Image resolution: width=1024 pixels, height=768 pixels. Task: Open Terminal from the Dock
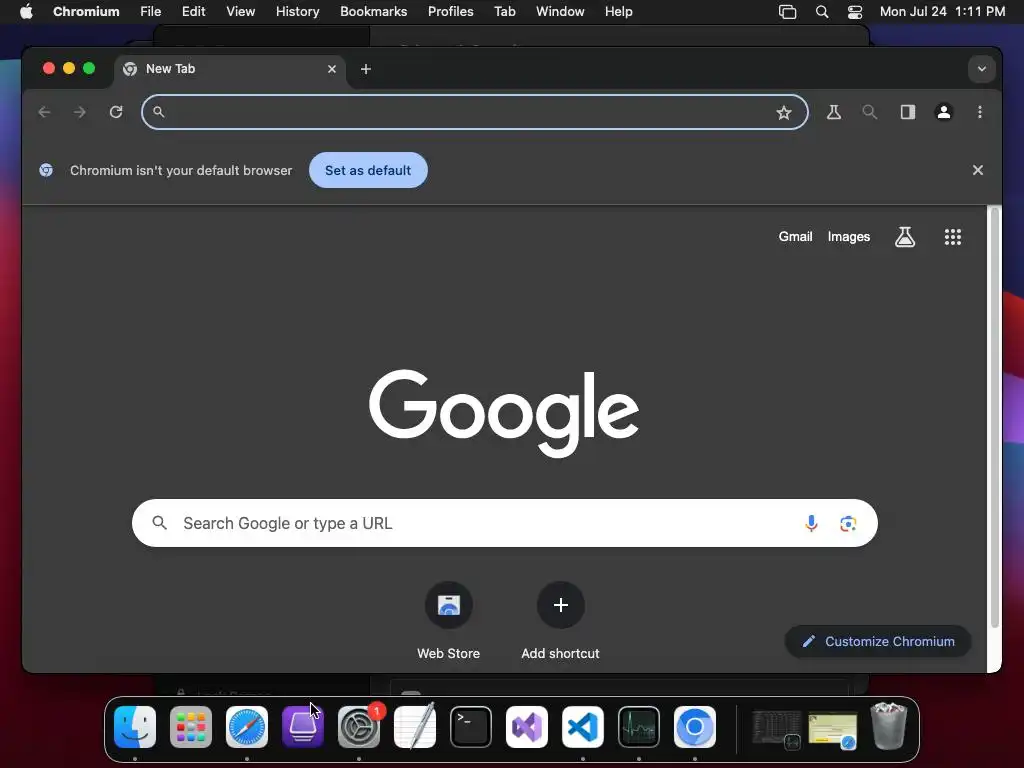click(471, 727)
